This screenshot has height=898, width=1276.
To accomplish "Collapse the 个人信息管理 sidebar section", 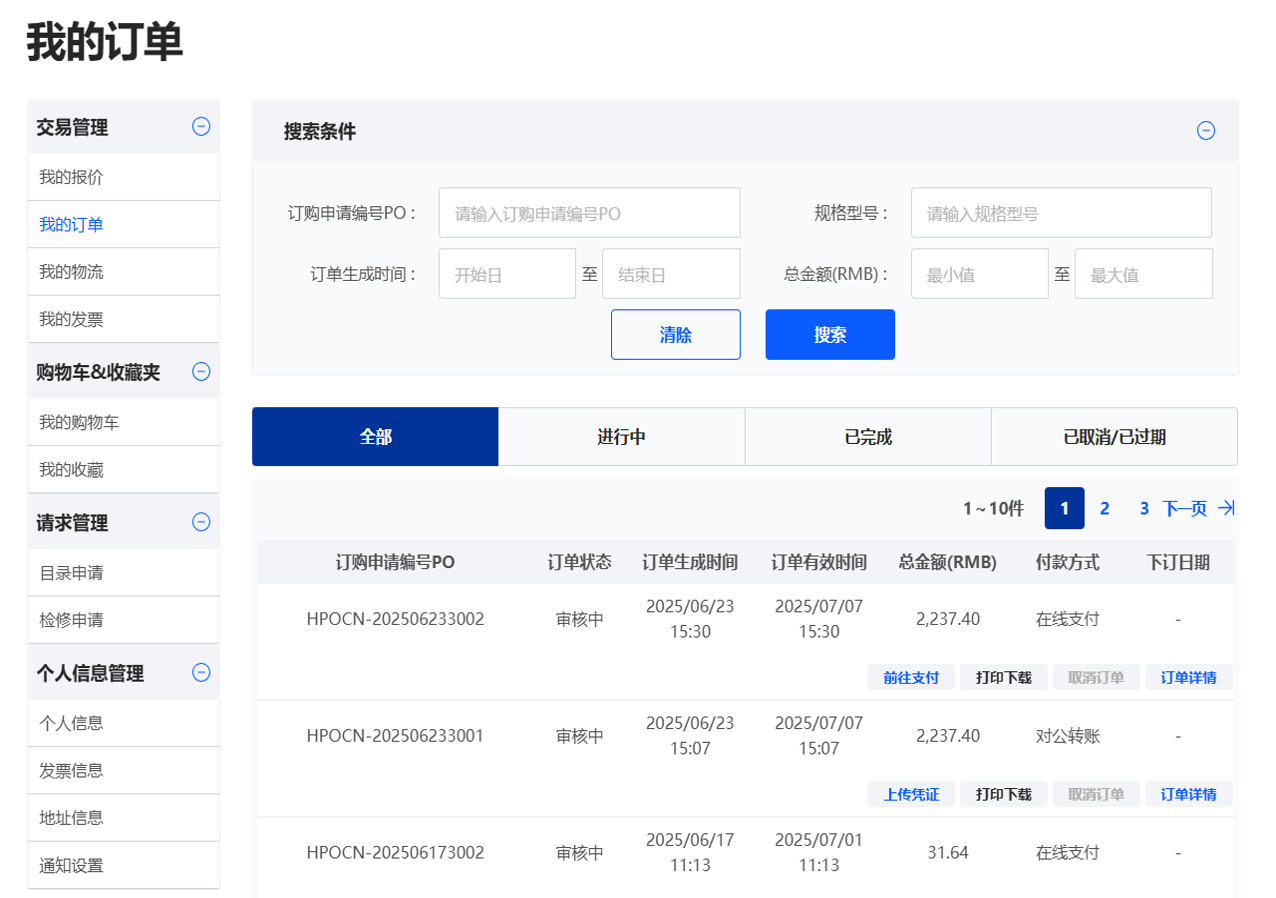I will pyautogui.click(x=201, y=673).
